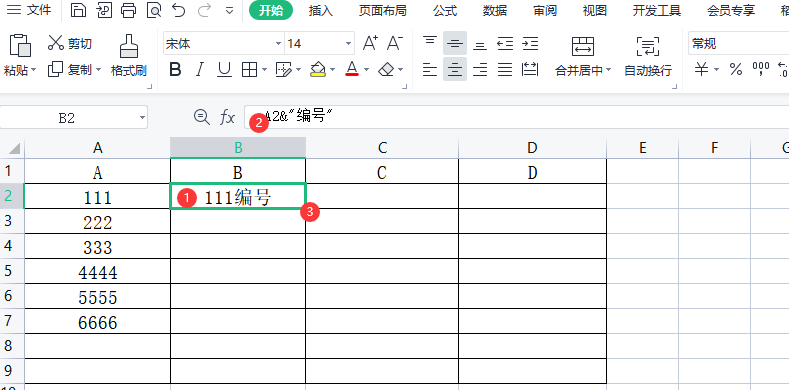
Task: Click the yellow fill color bucket
Action: [318, 69]
